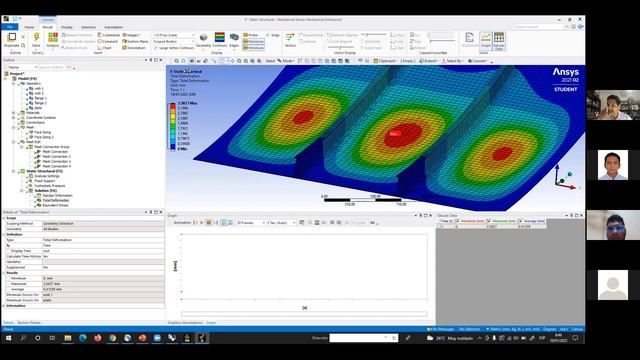Click the Duplicate icon in the ribbon
640x360 pixels.
coord(12,38)
